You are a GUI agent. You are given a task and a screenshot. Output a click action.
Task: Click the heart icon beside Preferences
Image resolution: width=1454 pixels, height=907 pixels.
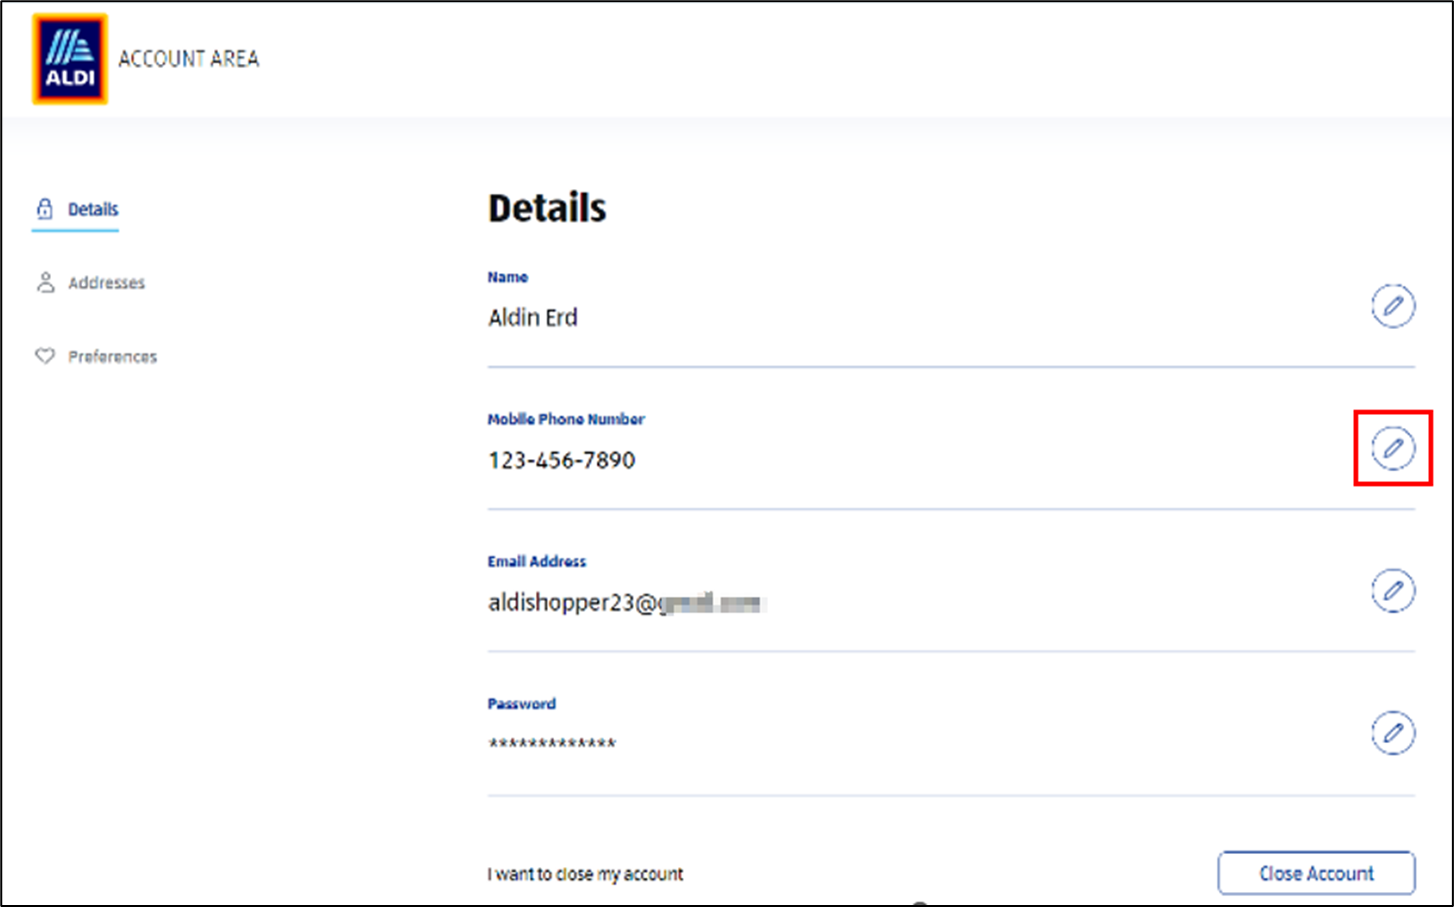click(x=45, y=356)
